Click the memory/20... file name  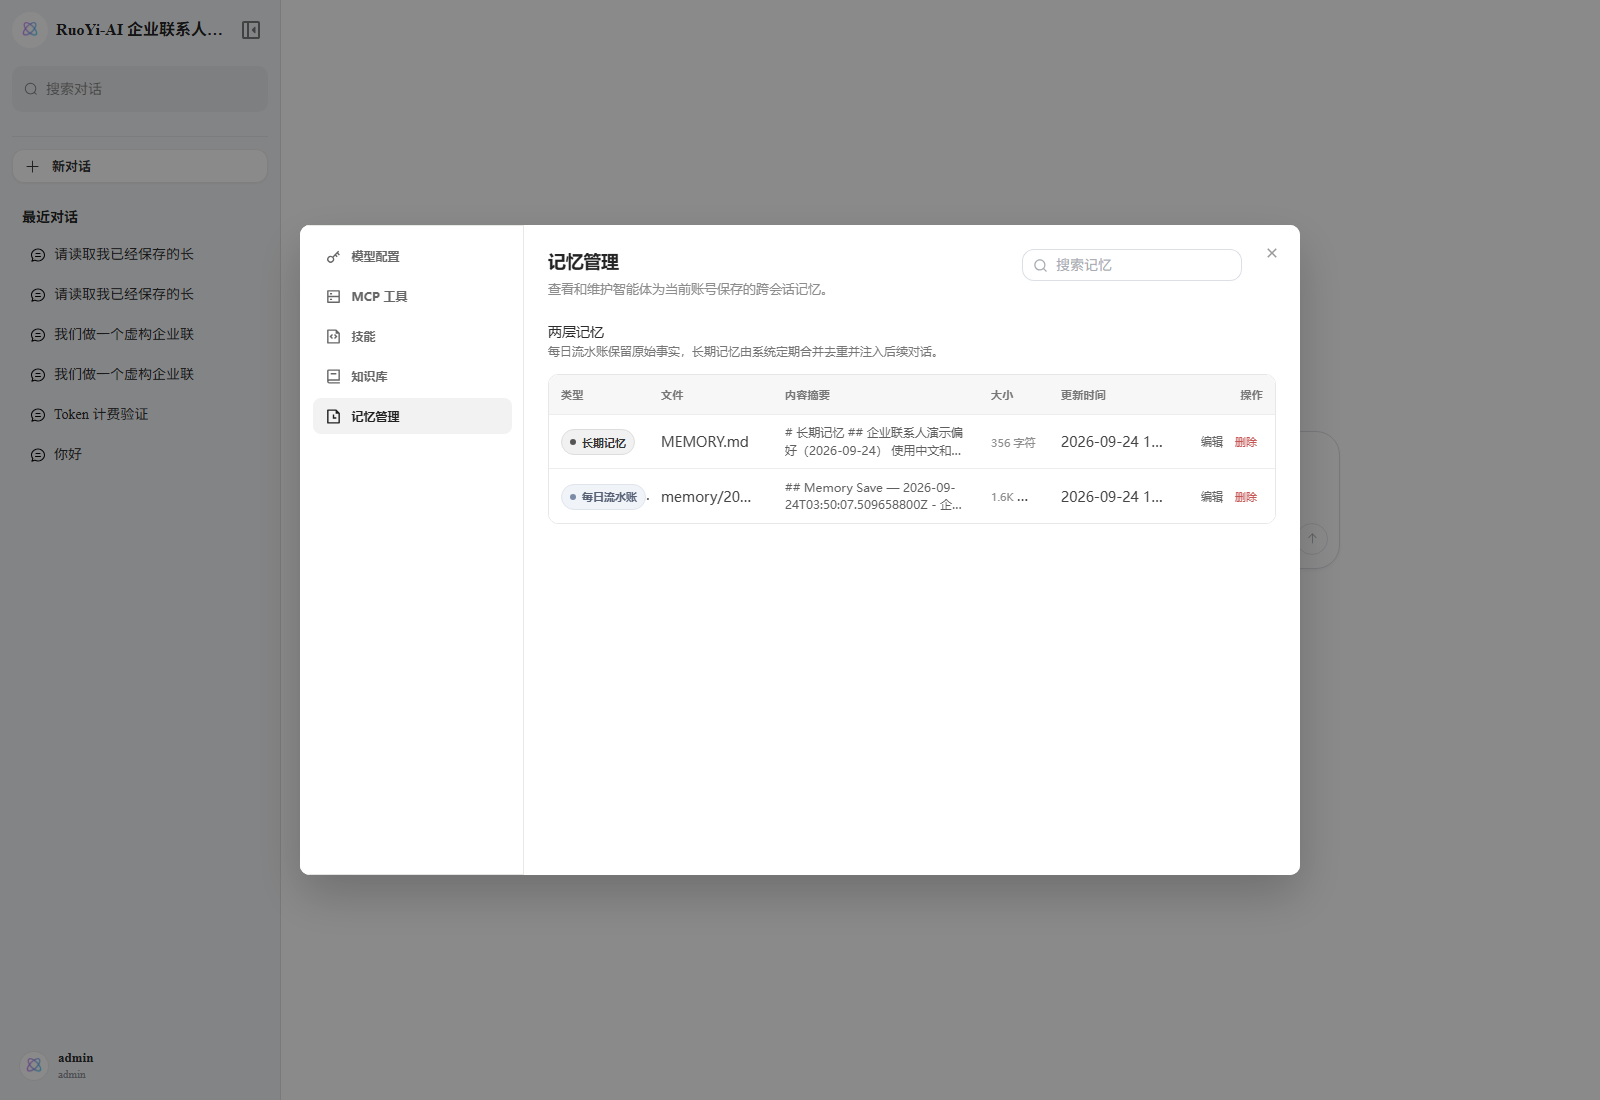click(706, 497)
